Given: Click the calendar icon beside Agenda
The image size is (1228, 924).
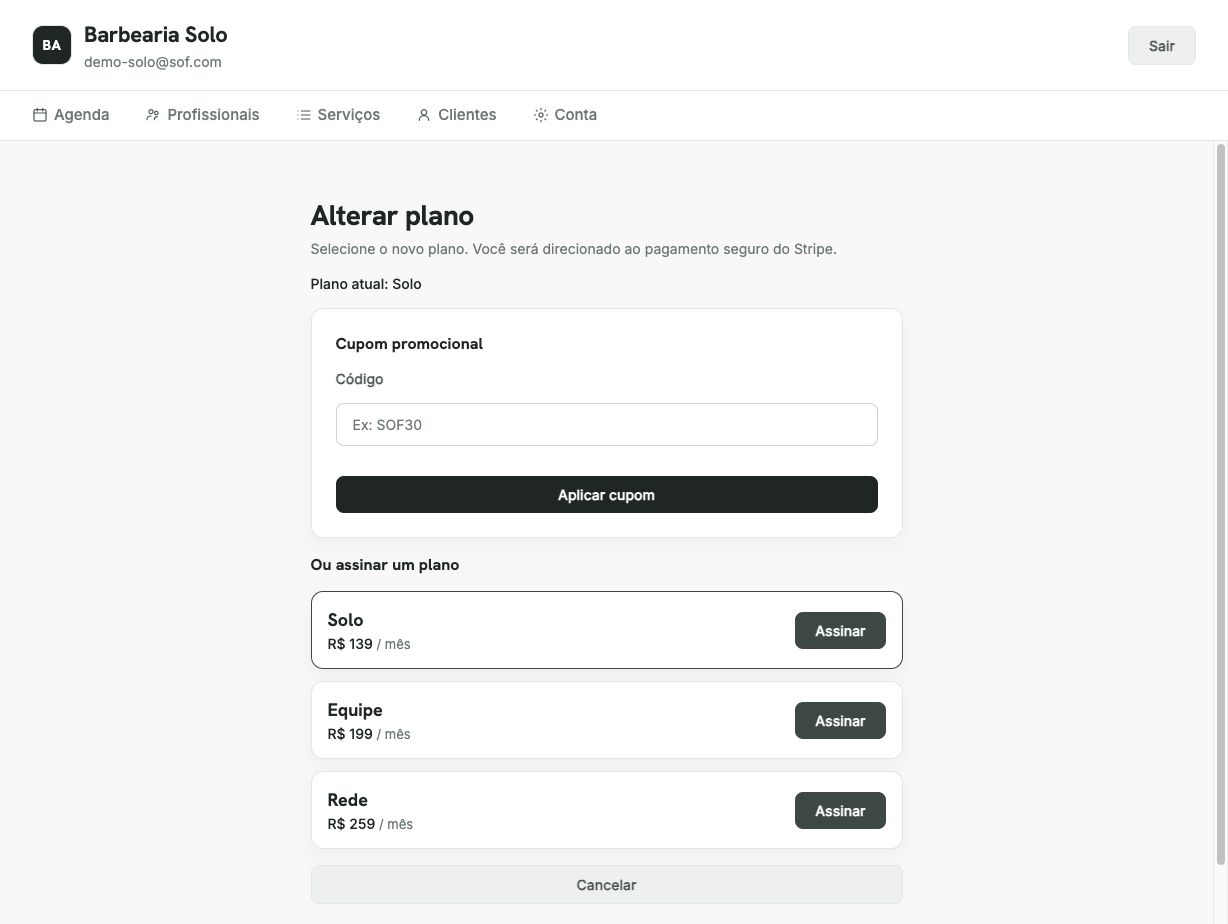Looking at the screenshot, I should [x=40, y=115].
